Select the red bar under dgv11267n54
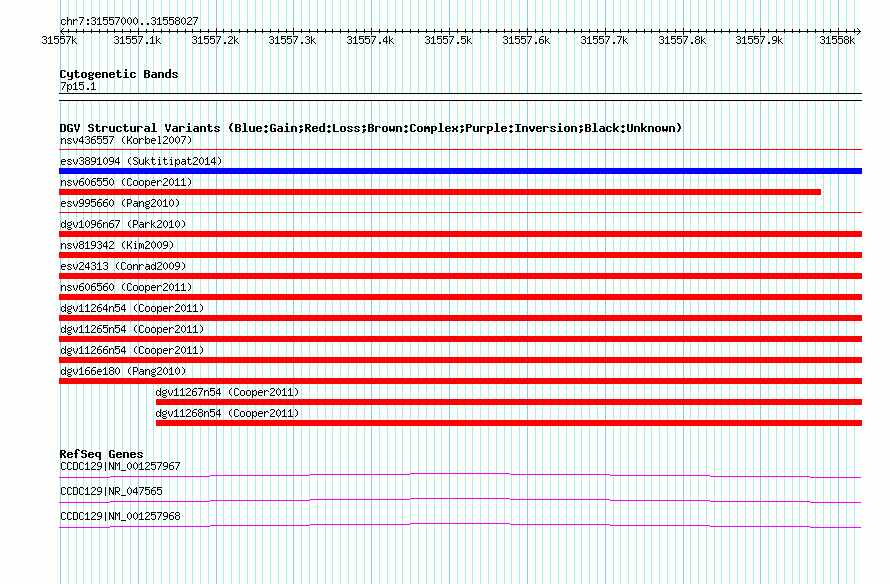The height and width of the screenshot is (584, 890). 509,402
